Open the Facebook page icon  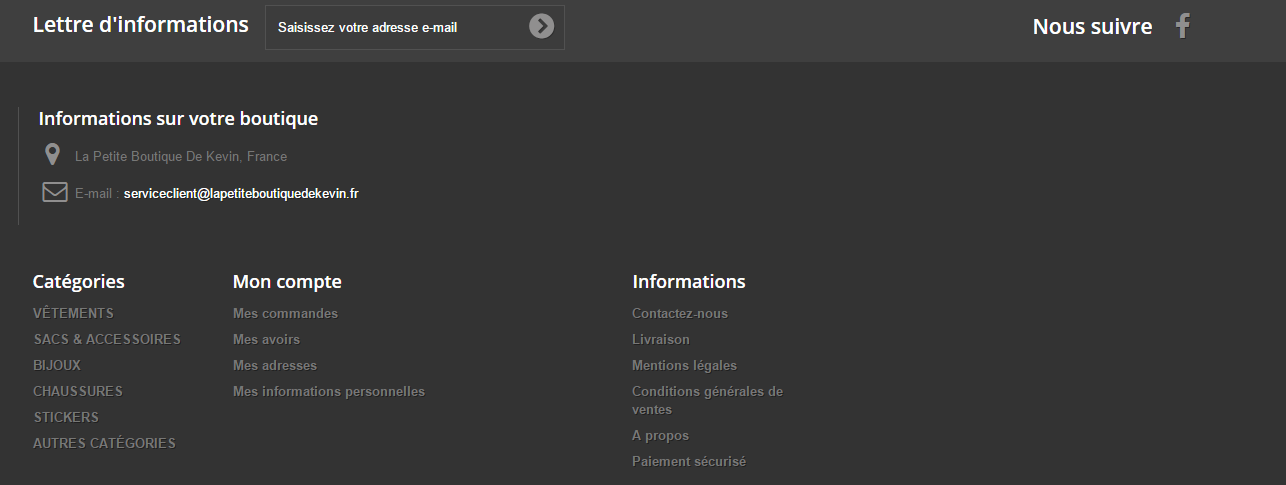click(1183, 26)
